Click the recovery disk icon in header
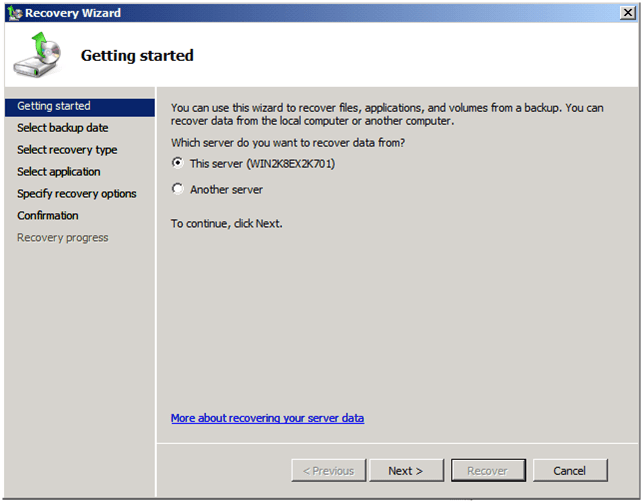The width and height of the screenshot is (644, 504). coord(37,56)
